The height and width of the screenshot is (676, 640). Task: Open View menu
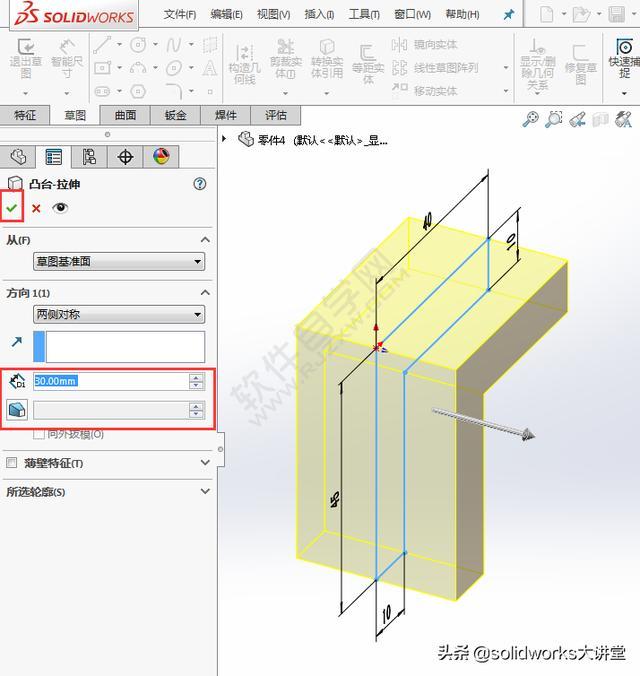pyautogui.click(x=273, y=15)
